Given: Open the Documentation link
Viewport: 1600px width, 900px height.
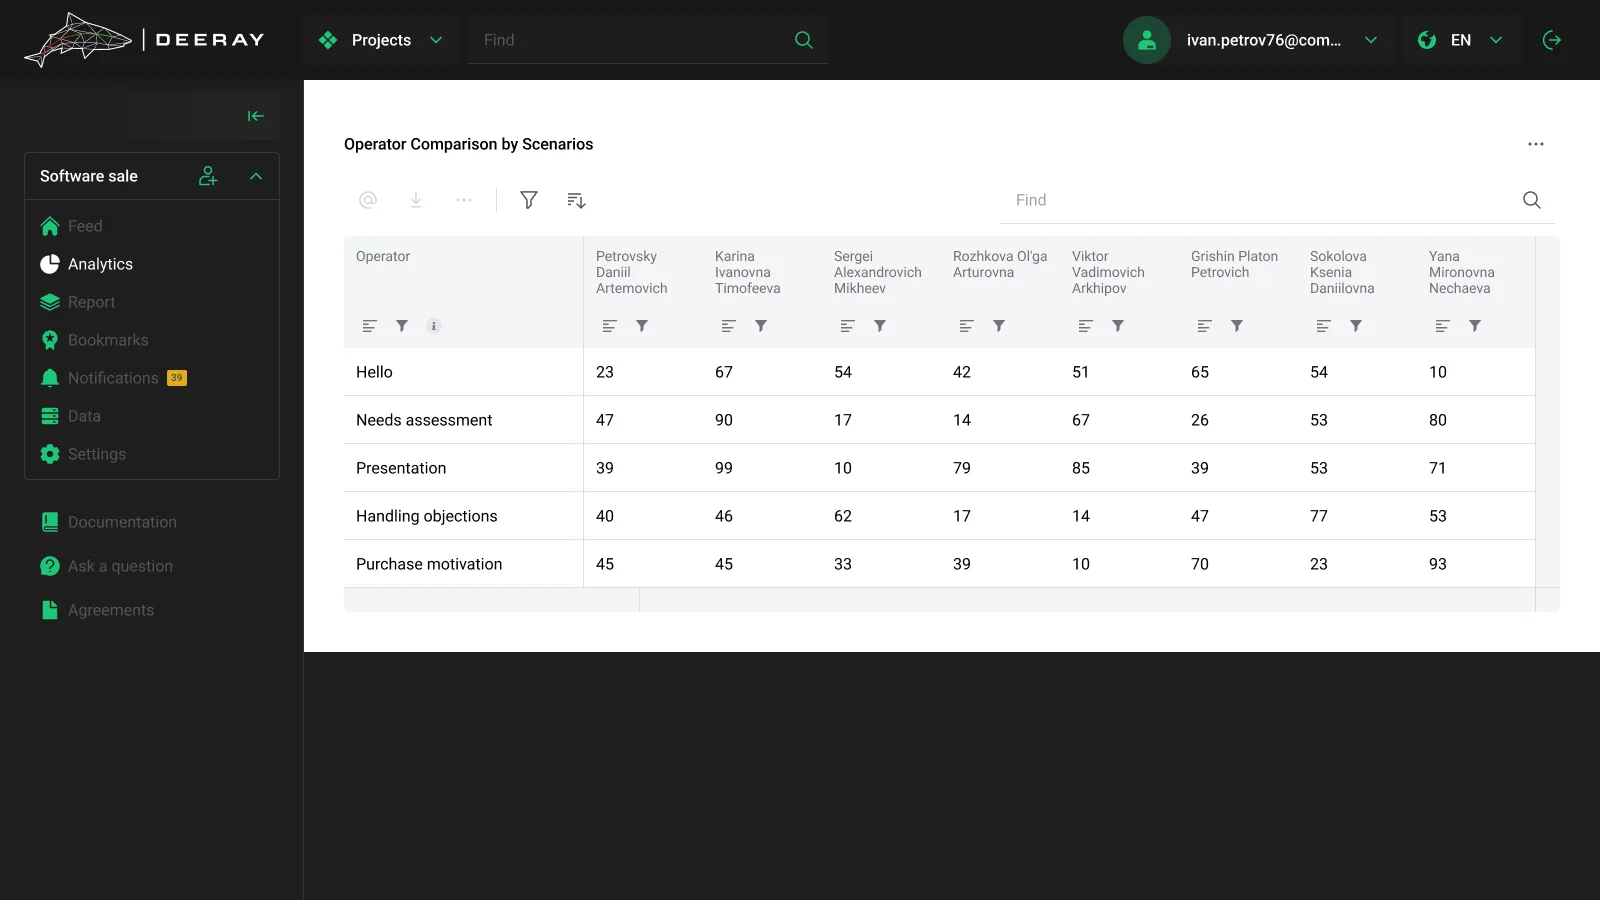Looking at the screenshot, I should point(122,522).
